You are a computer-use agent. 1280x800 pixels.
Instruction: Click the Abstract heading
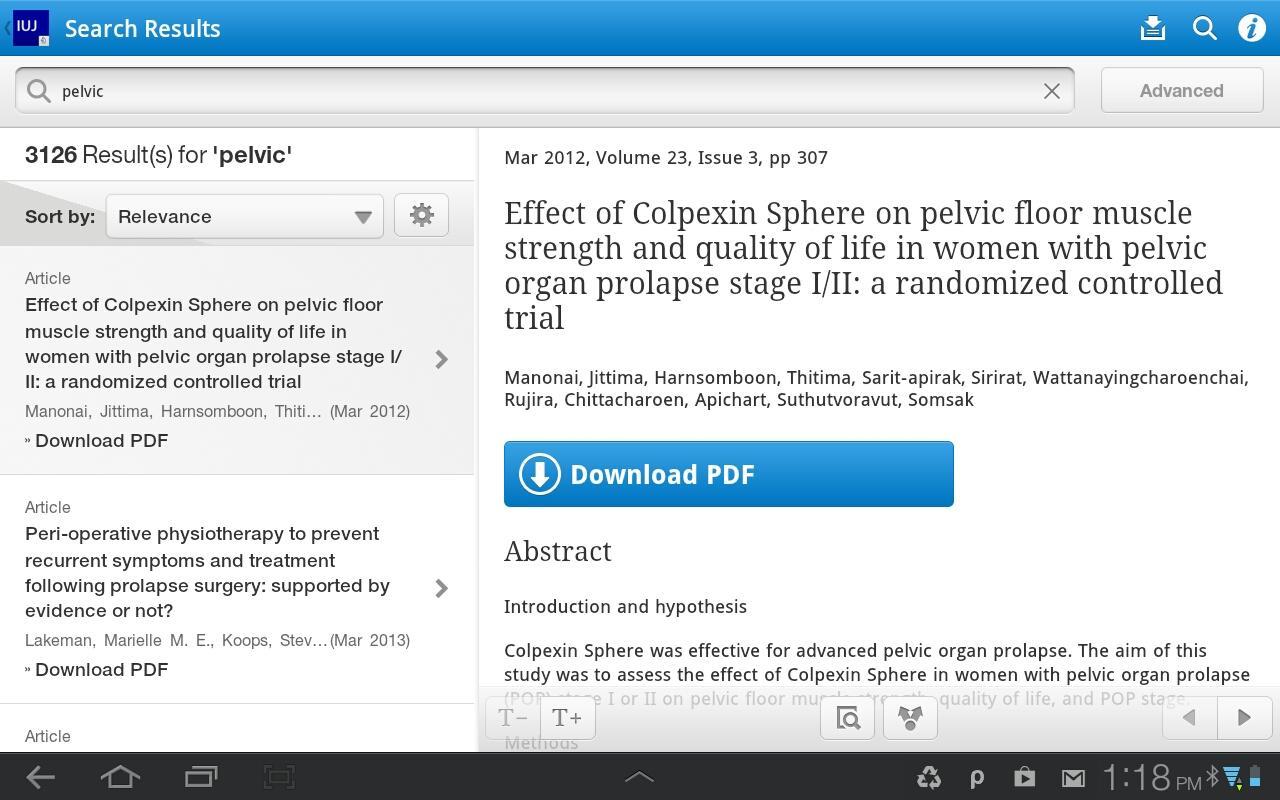pyautogui.click(x=558, y=551)
